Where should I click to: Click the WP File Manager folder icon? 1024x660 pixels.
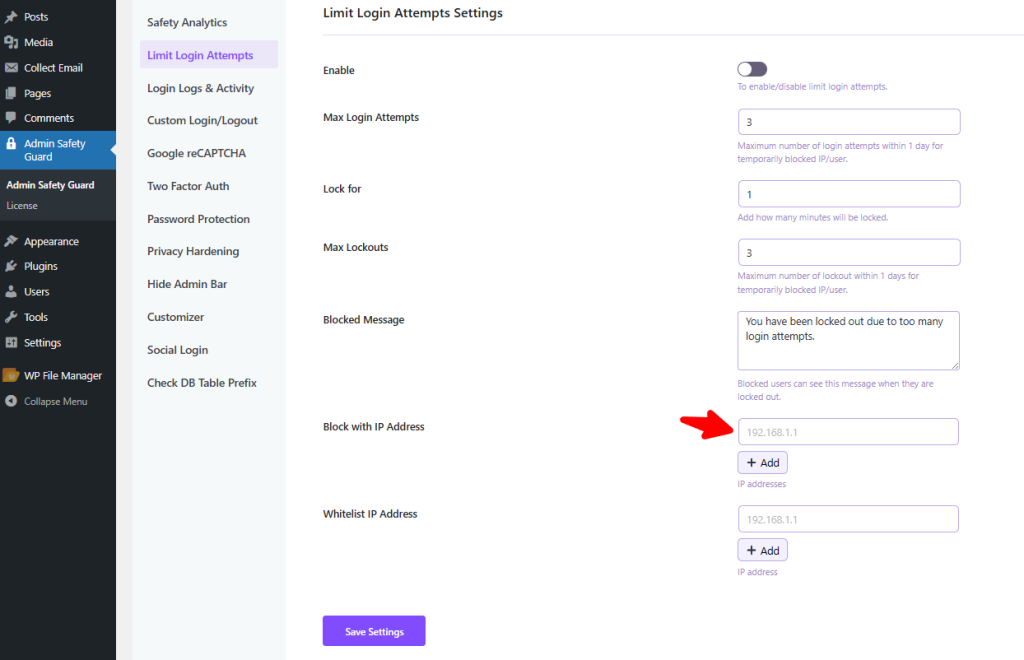coord(11,376)
